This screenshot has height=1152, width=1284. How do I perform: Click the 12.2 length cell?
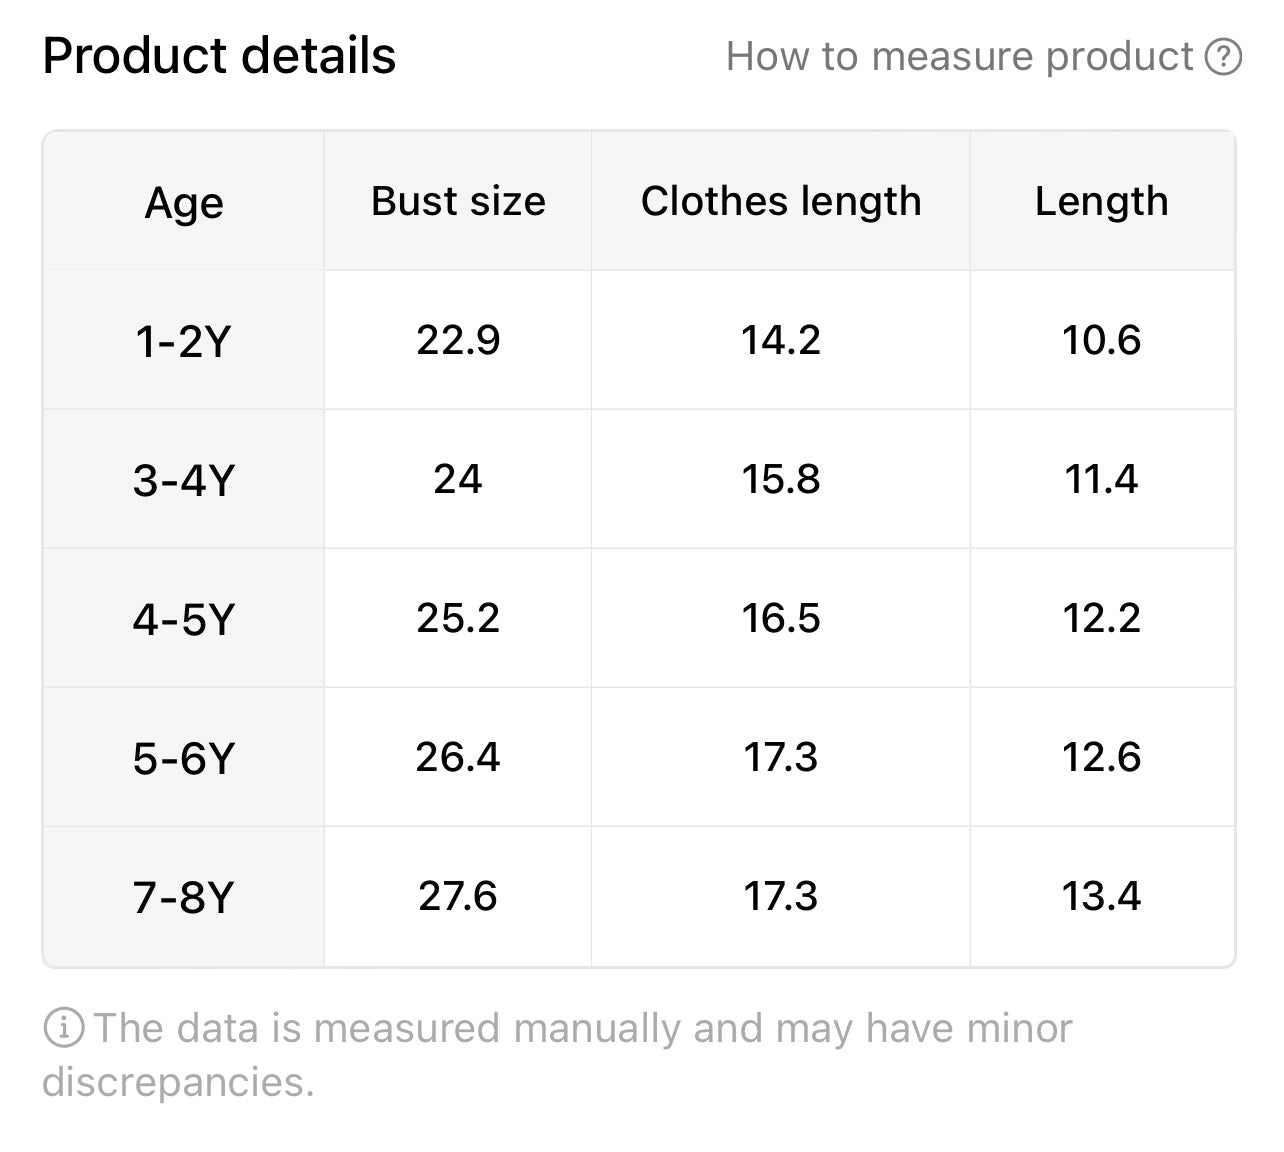[1102, 618]
